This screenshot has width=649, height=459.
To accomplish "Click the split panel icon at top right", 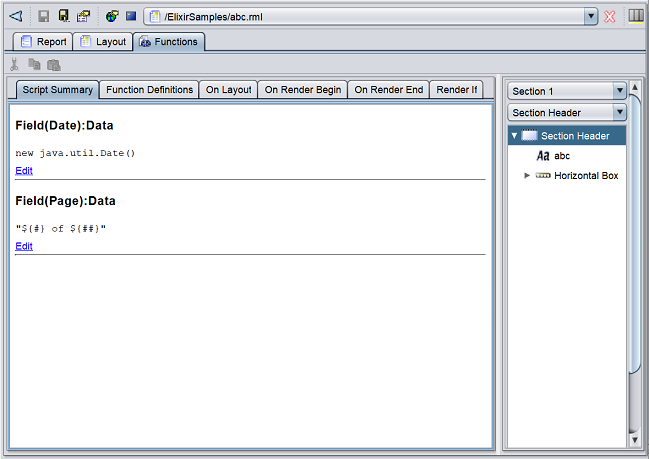I will pyautogui.click(x=636, y=16).
